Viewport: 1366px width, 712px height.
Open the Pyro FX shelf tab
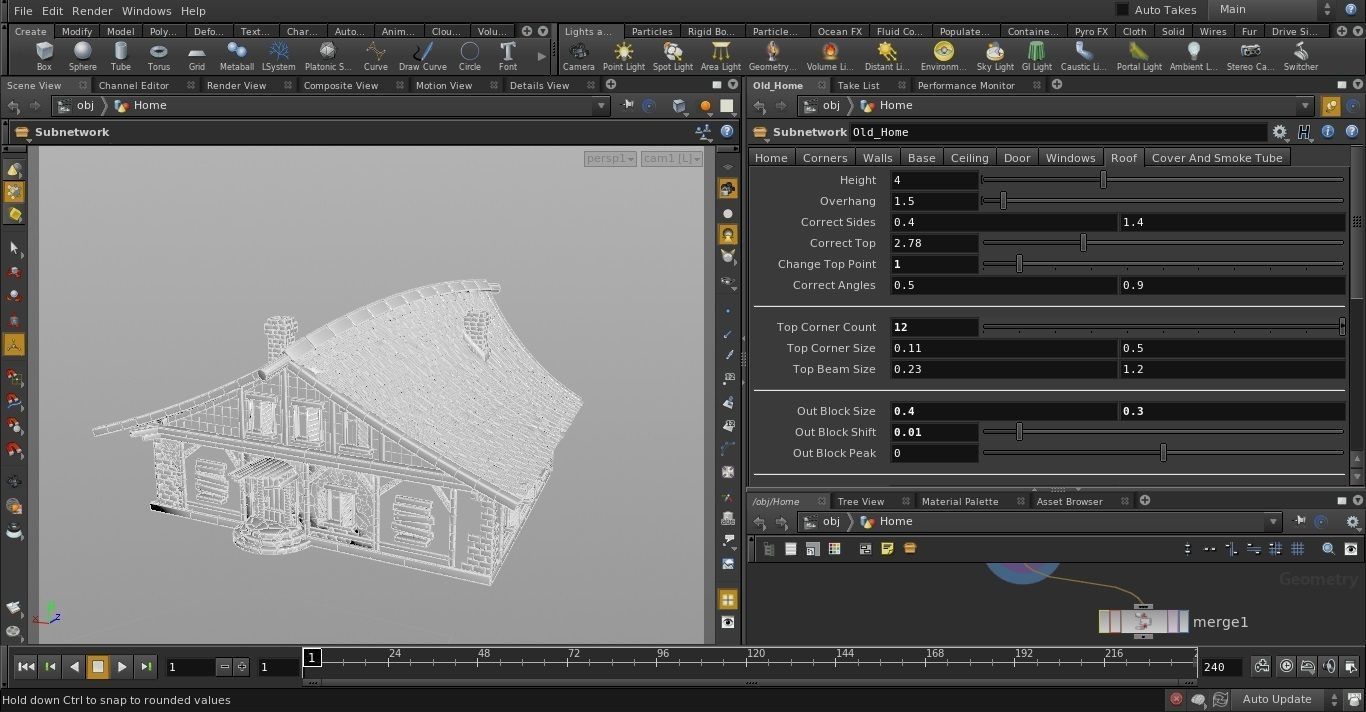click(1091, 32)
